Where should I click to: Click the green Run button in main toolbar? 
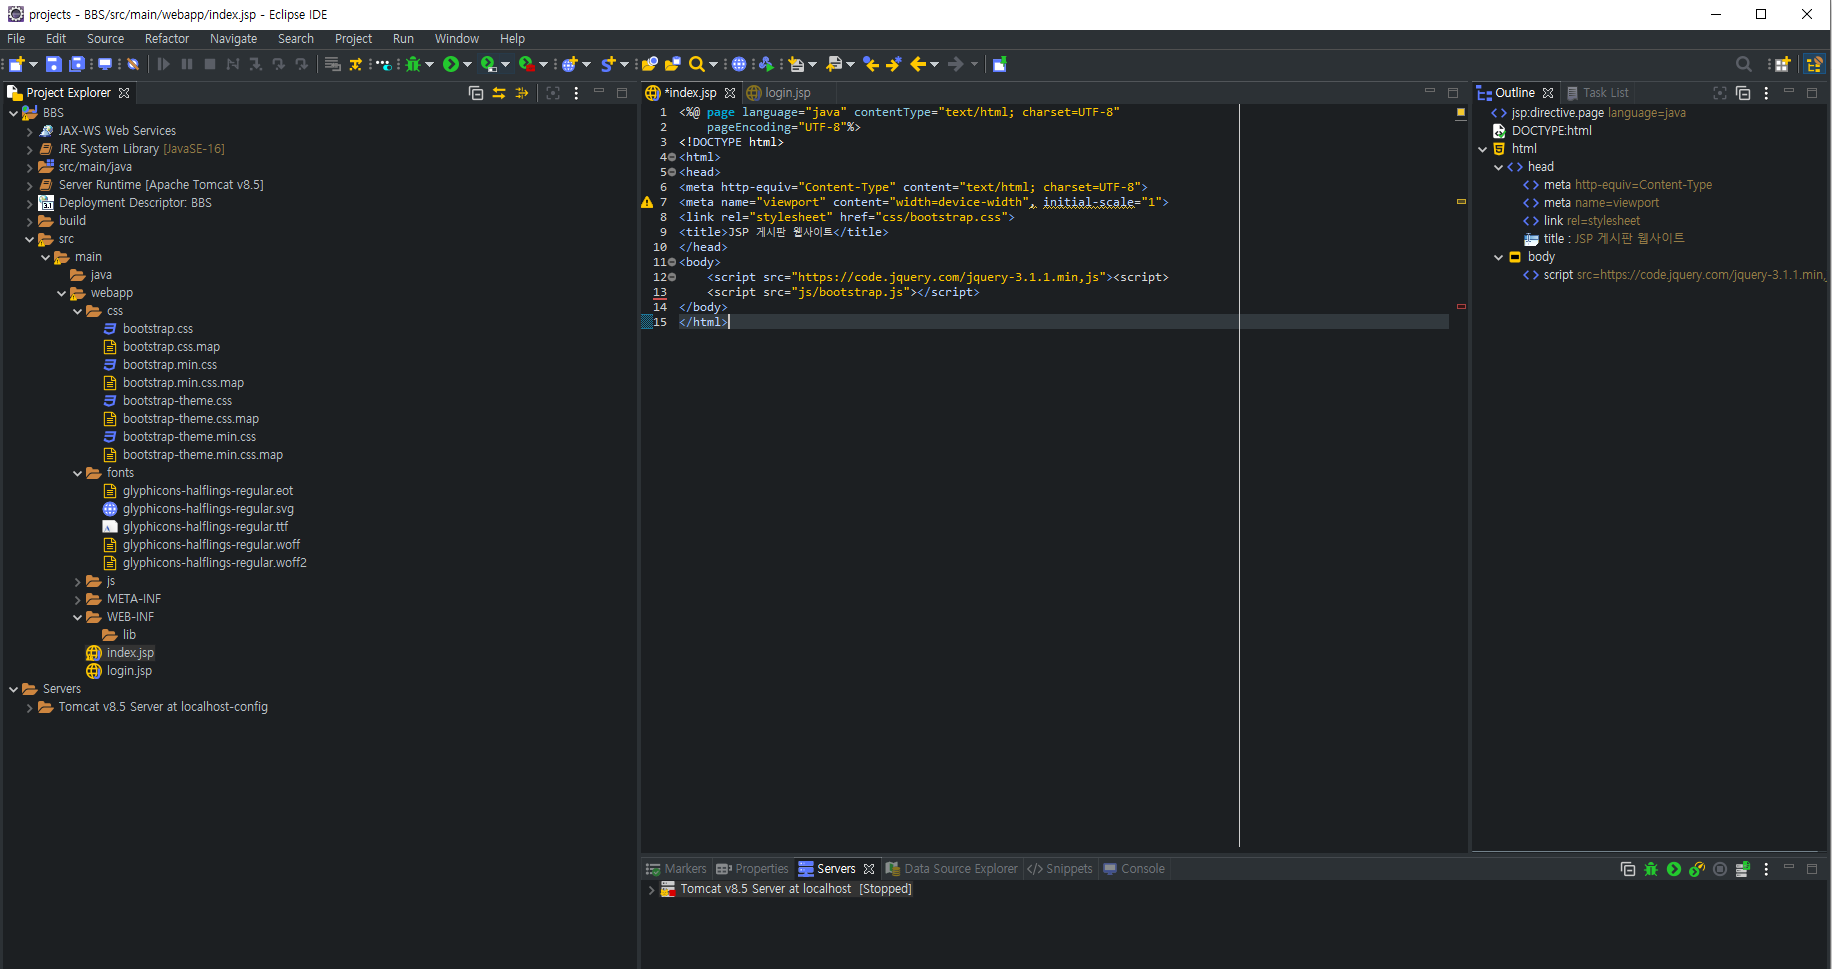(451, 64)
